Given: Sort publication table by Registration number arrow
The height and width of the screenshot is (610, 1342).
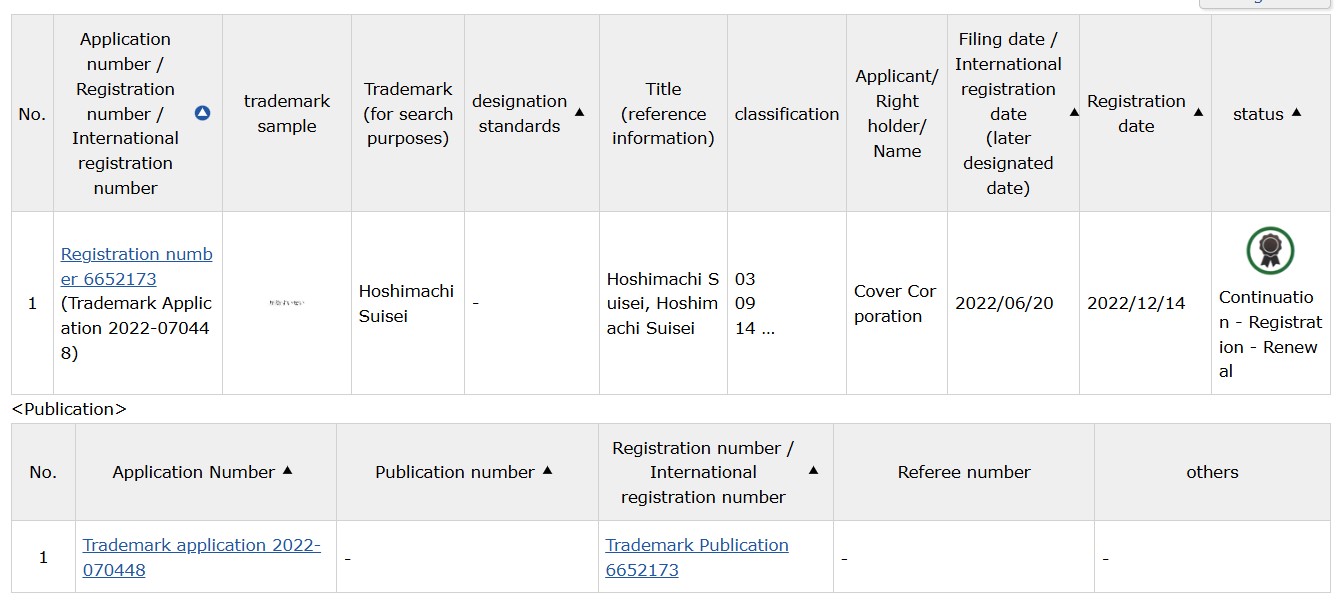Looking at the screenshot, I should click(813, 470).
